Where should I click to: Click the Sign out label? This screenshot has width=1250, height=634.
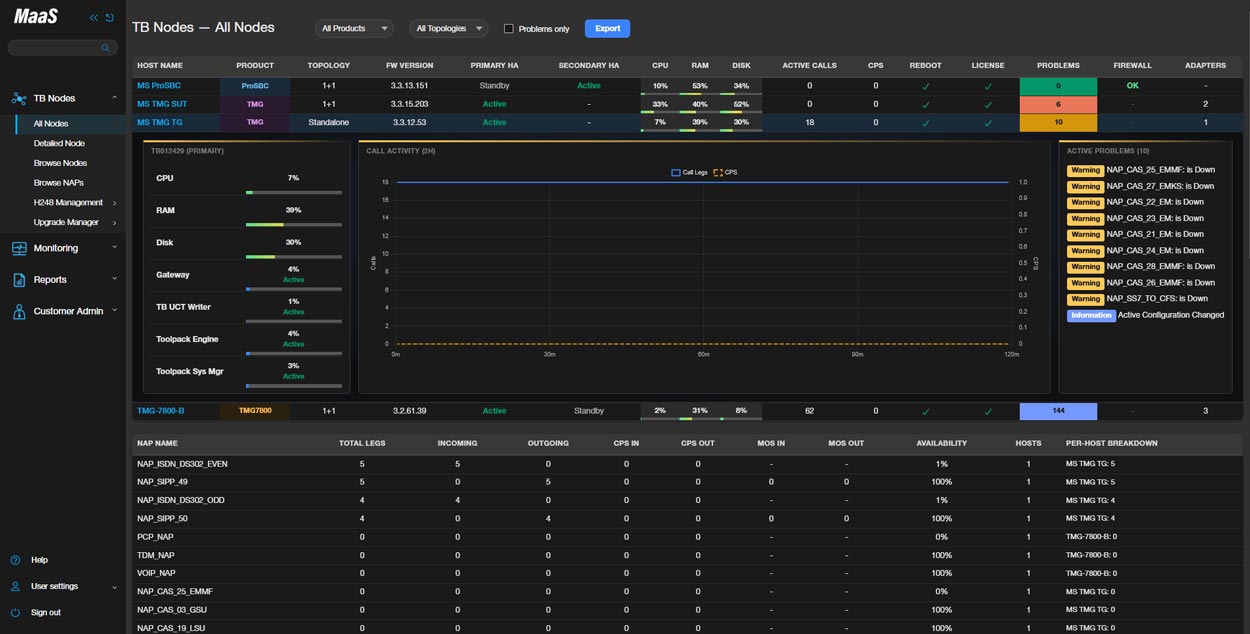46,612
